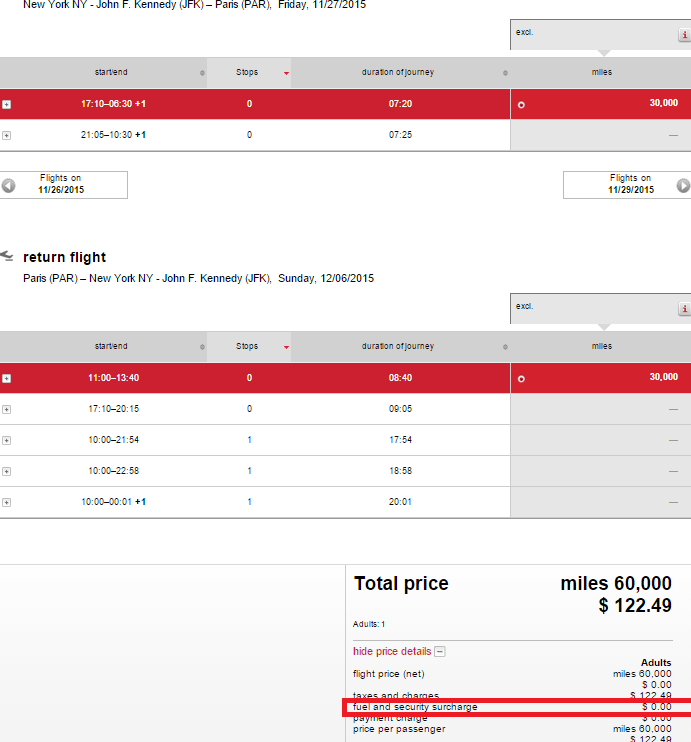Click the outbound miles column header
The height and width of the screenshot is (742, 691).
[601, 72]
